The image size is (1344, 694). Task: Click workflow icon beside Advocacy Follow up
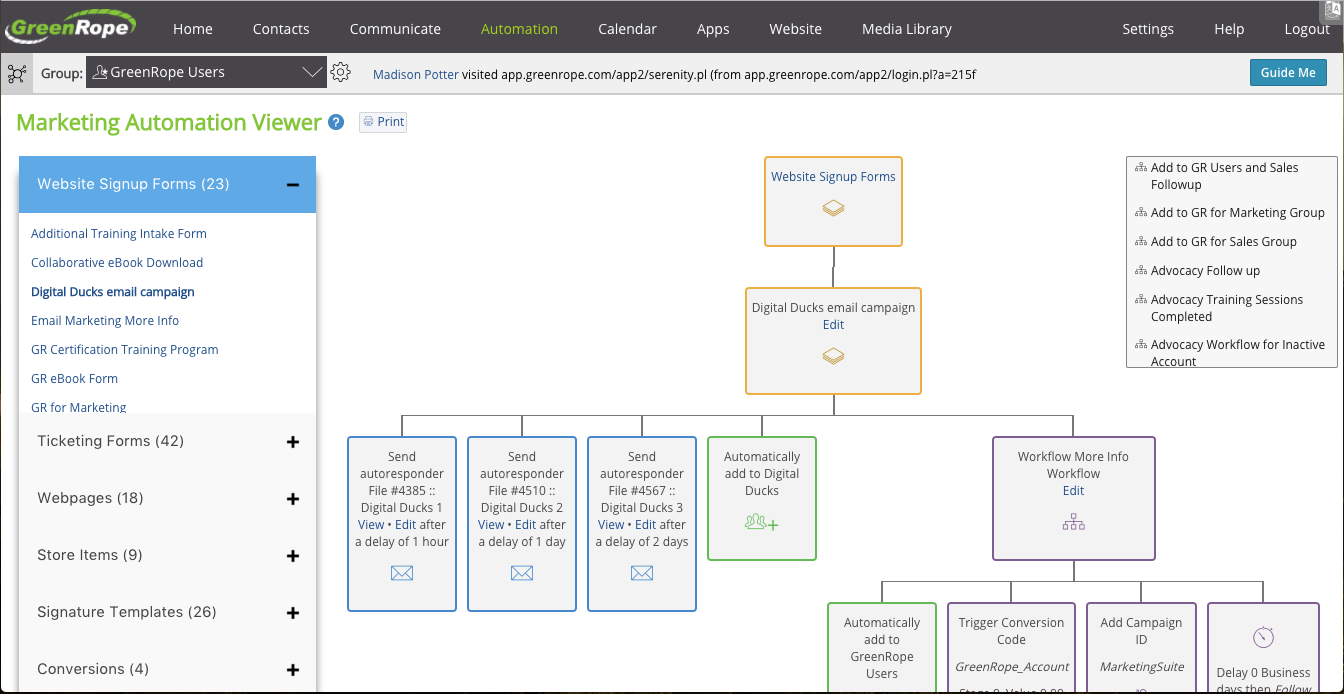1141,271
